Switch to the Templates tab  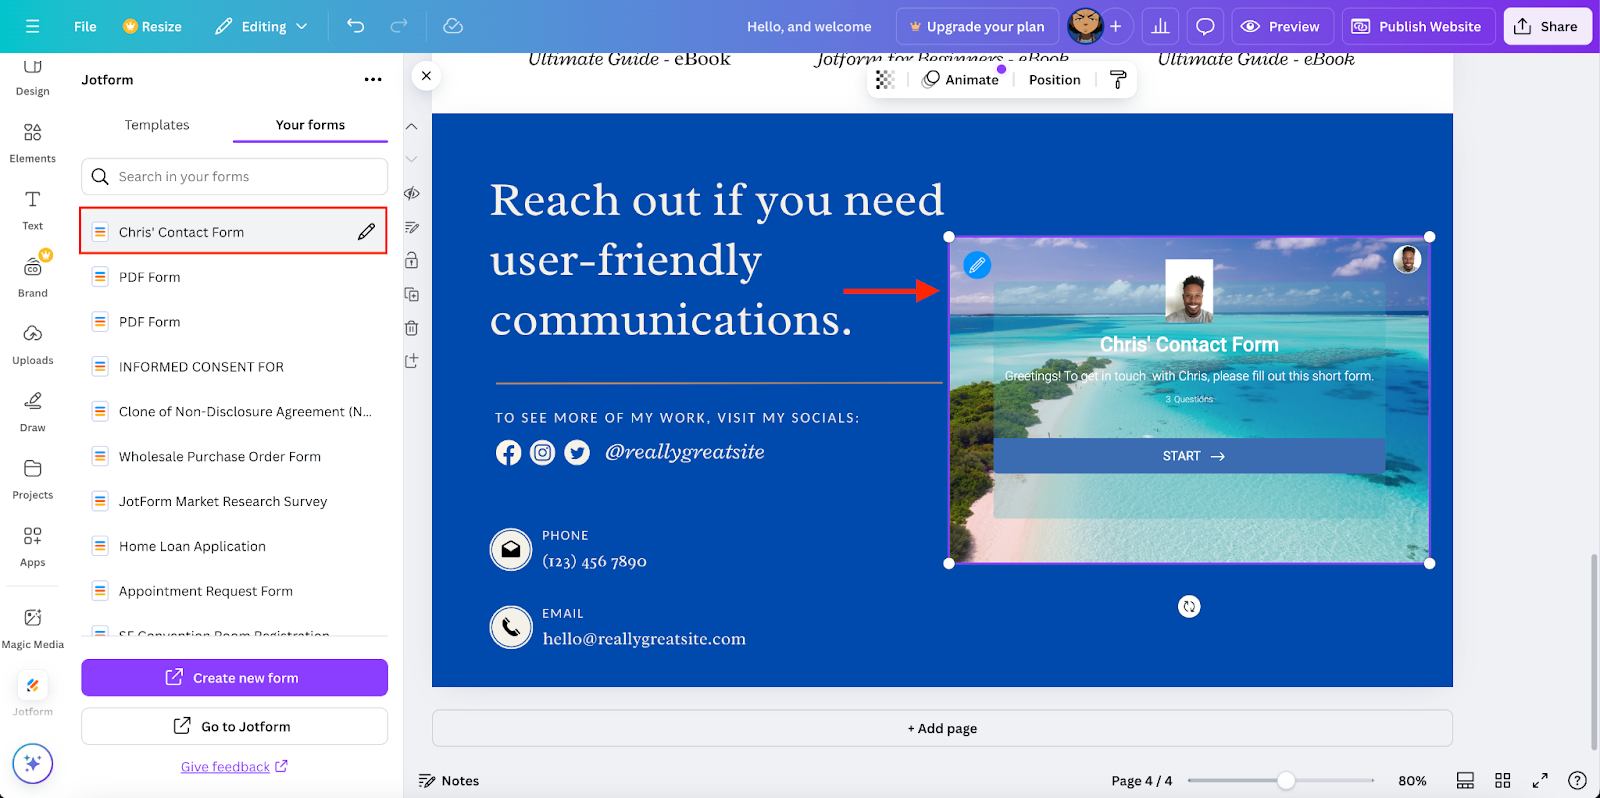coord(157,125)
